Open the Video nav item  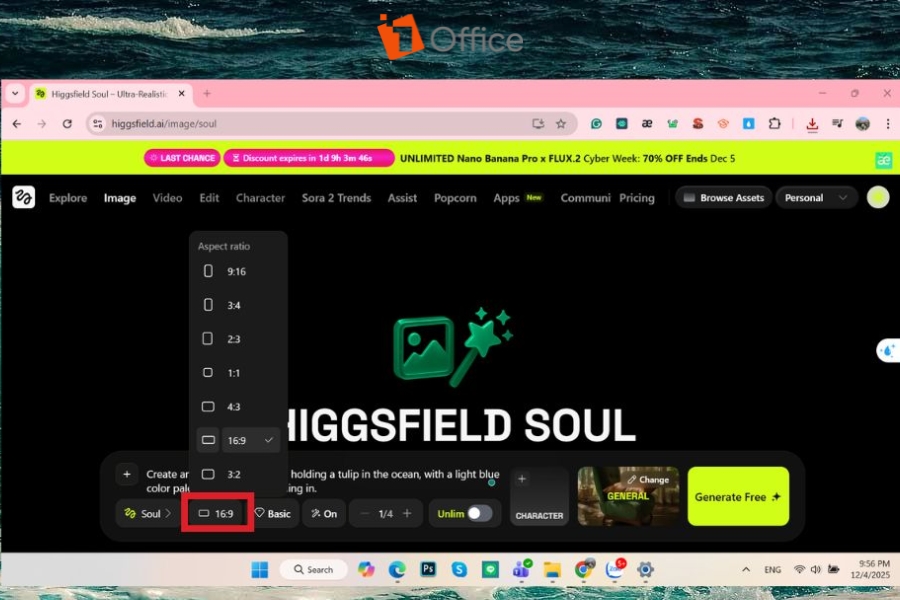[x=167, y=198]
